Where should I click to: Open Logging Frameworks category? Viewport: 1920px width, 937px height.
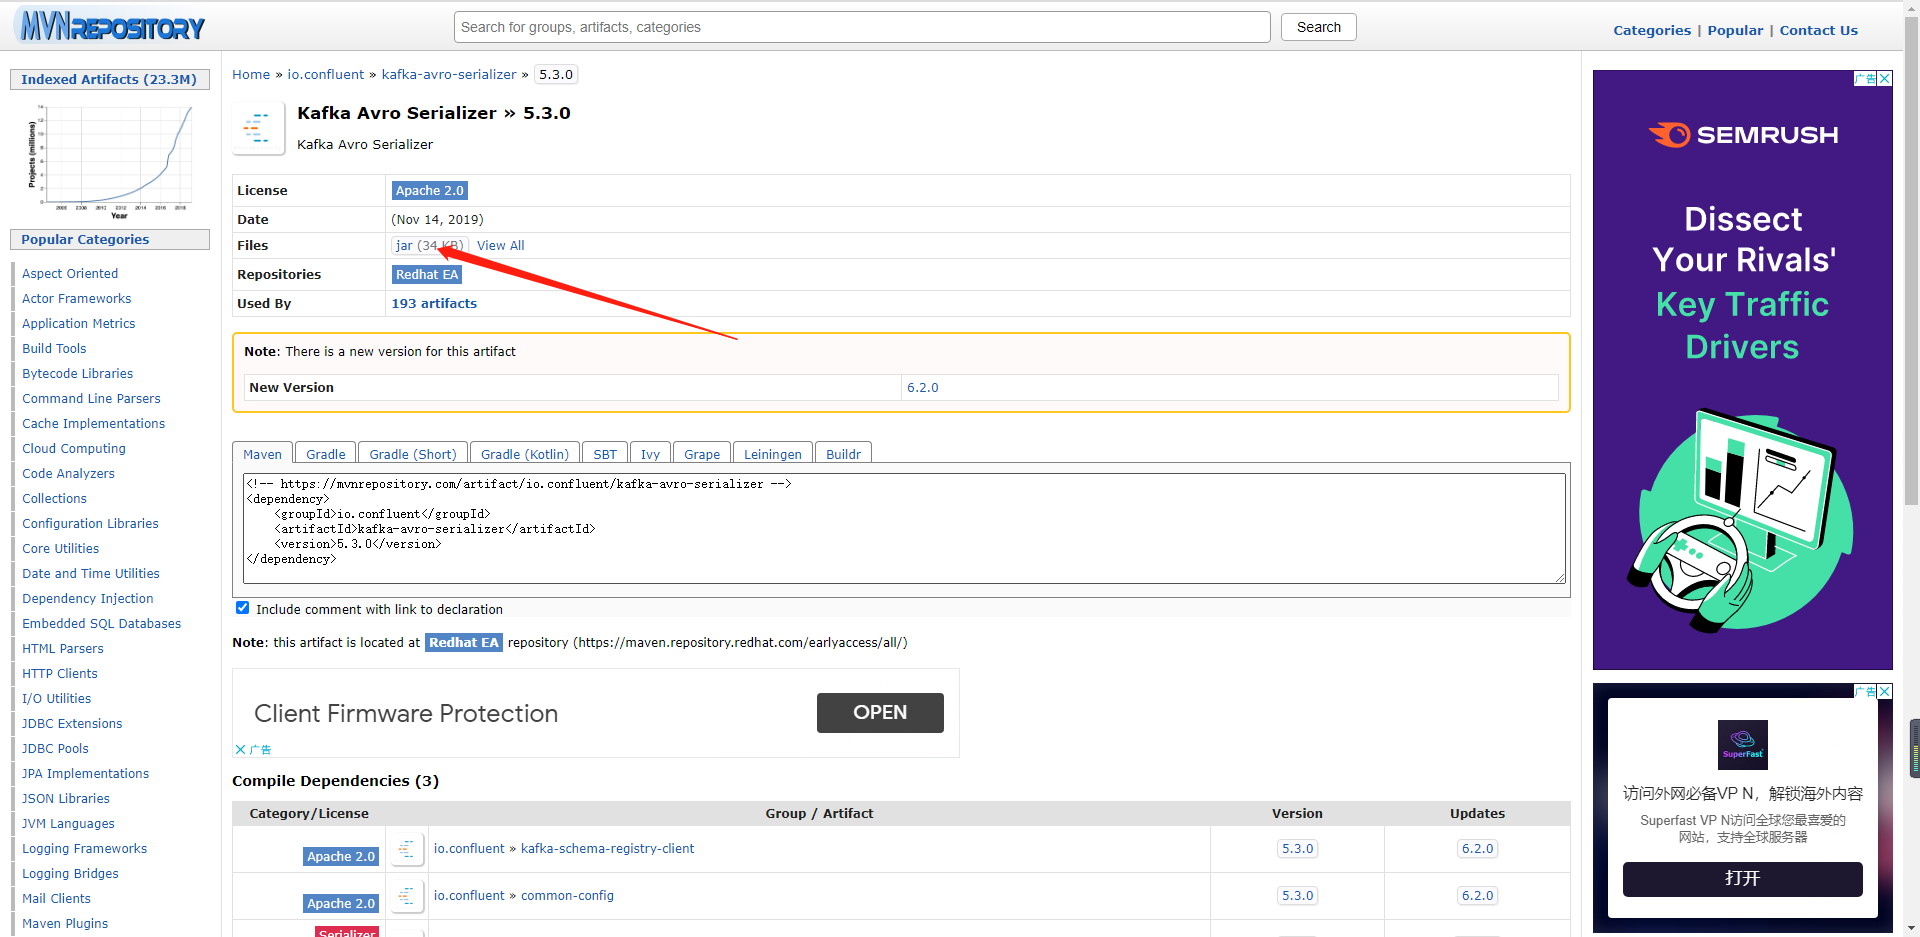point(85,848)
